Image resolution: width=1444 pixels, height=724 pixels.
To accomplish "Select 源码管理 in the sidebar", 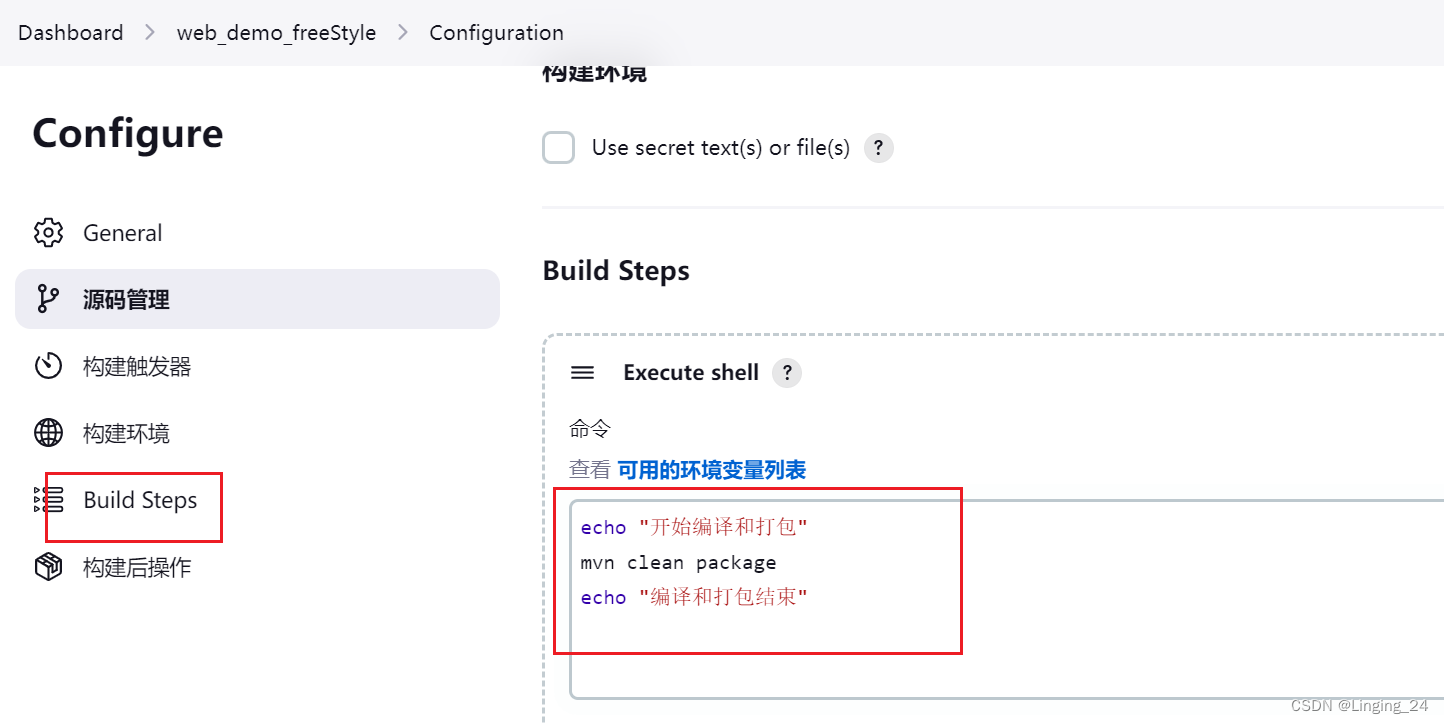I will [257, 299].
